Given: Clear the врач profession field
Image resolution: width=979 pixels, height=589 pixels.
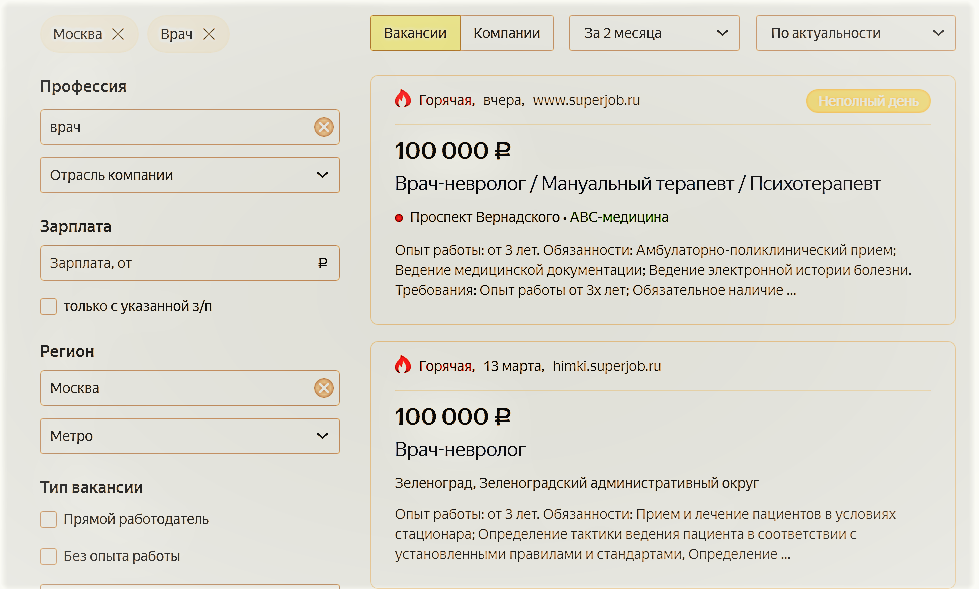Looking at the screenshot, I should click(x=323, y=127).
